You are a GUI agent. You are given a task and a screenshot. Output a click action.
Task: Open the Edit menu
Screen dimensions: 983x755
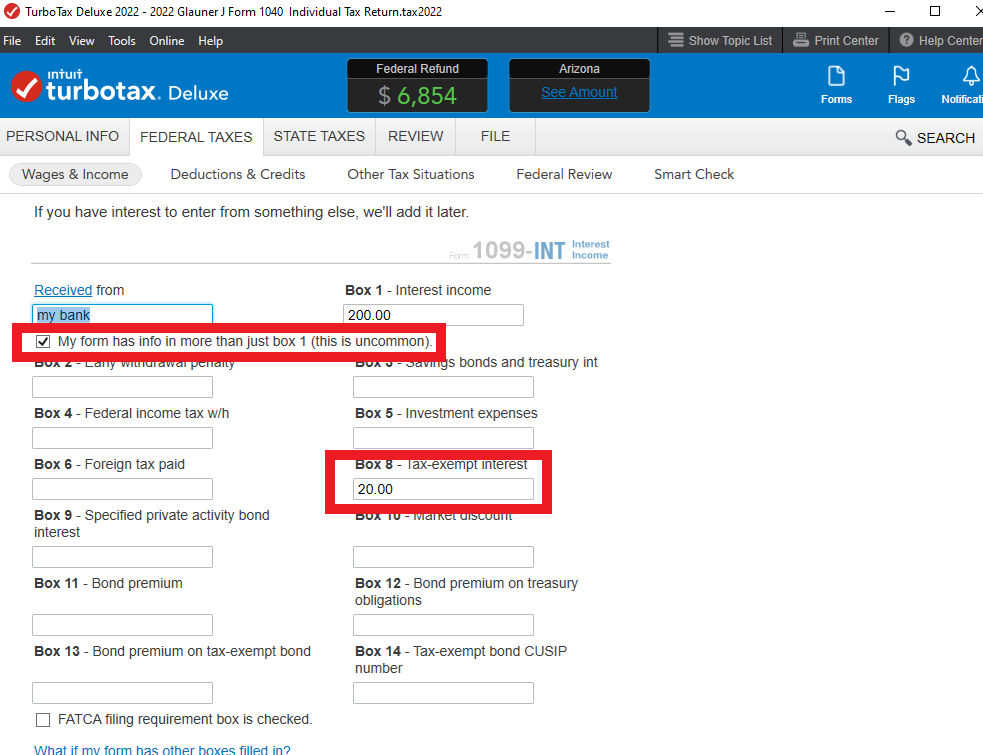pos(45,41)
